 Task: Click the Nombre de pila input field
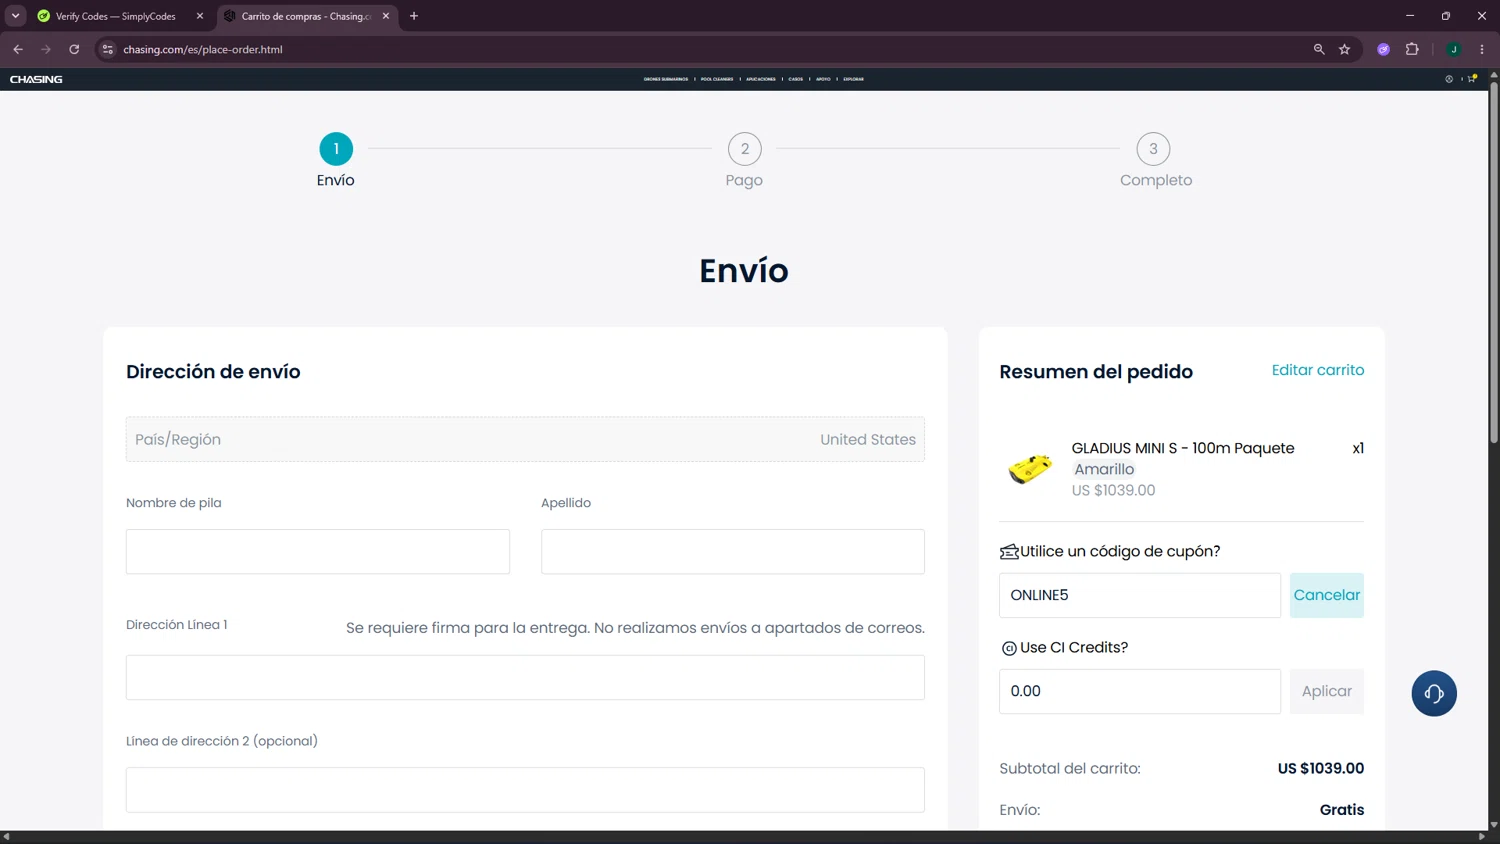click(x=318, y=552)
